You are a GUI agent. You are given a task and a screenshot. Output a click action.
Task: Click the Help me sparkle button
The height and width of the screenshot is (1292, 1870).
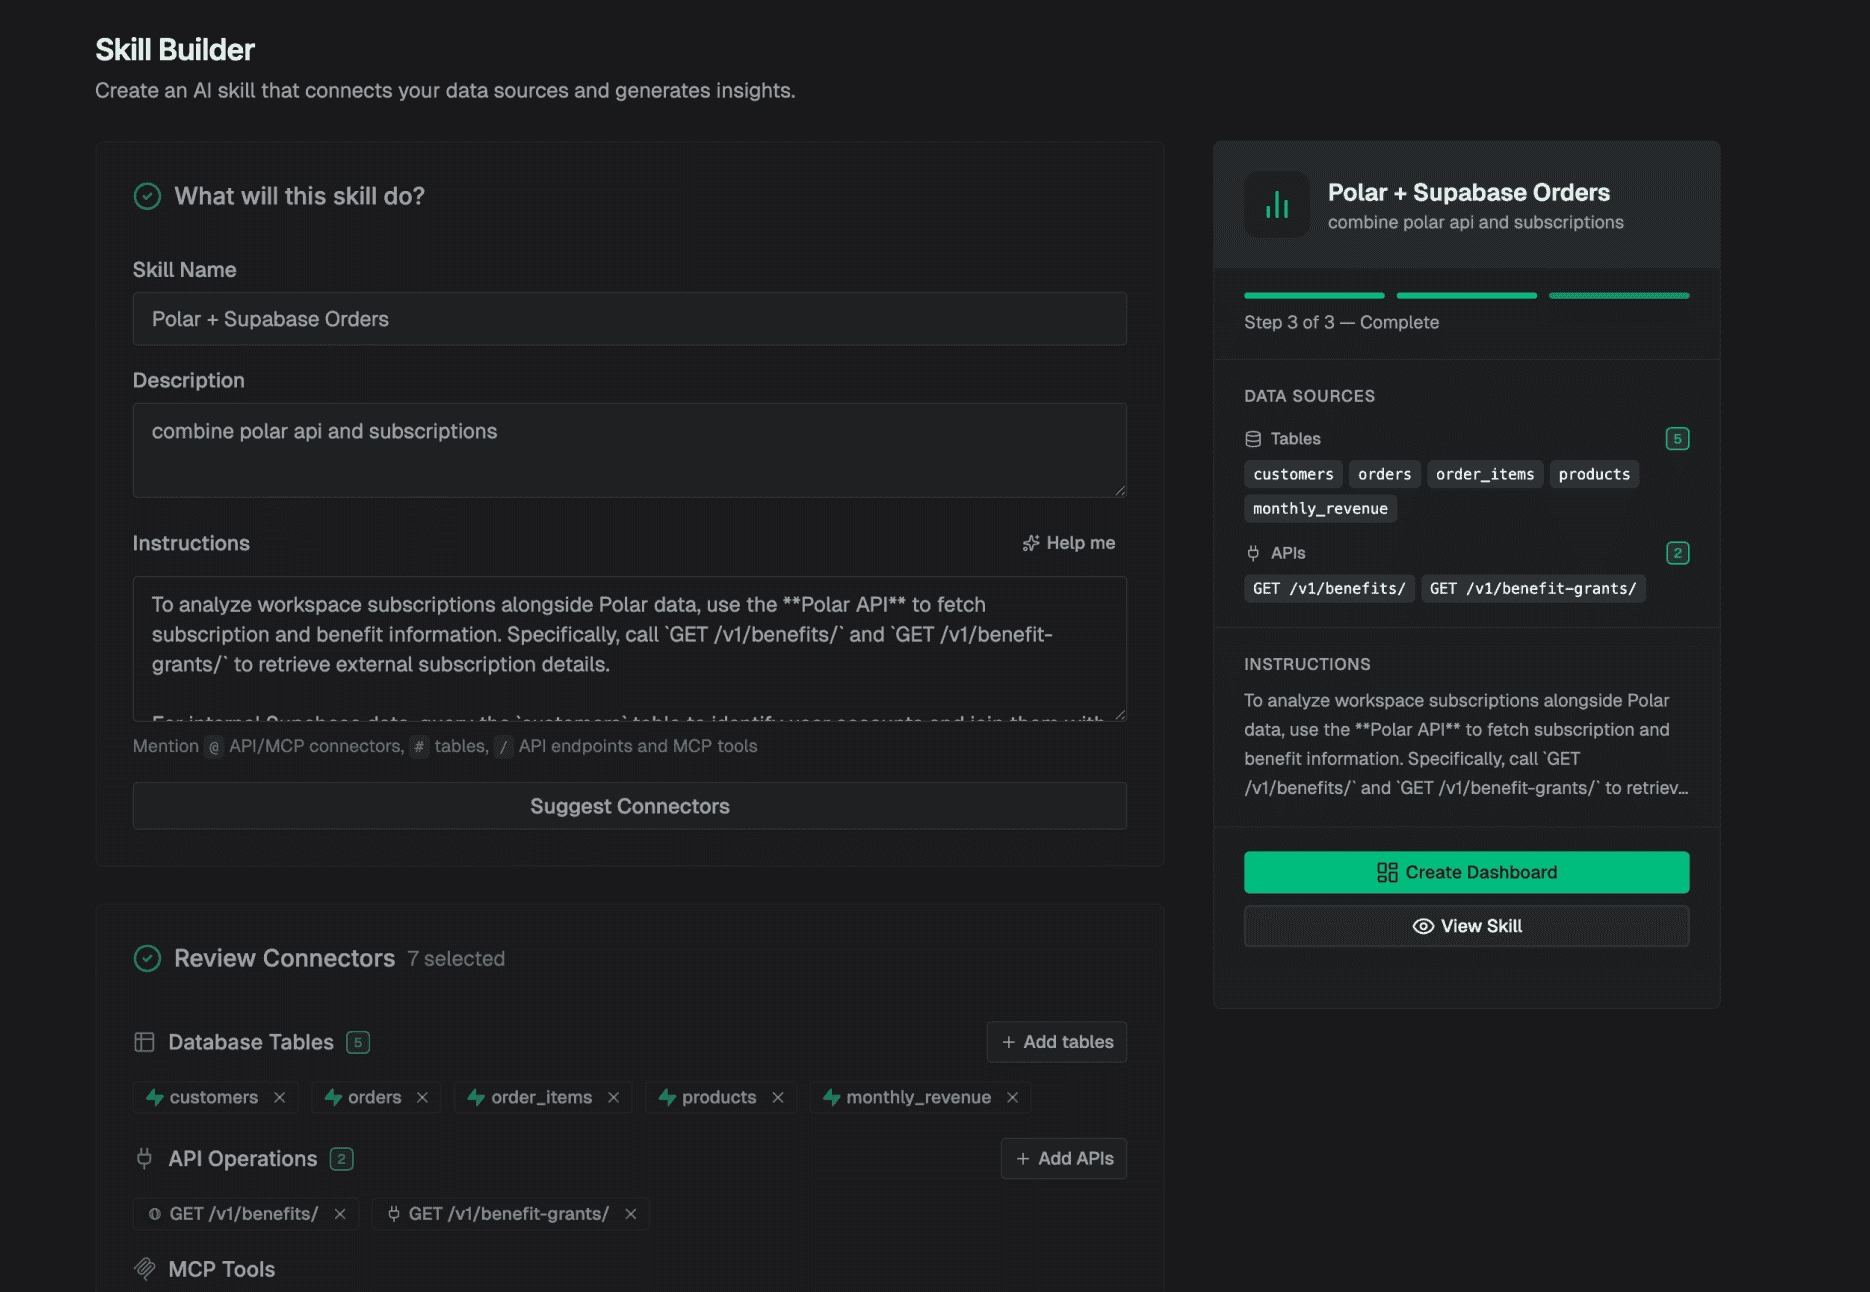(x=1068, y=543)
